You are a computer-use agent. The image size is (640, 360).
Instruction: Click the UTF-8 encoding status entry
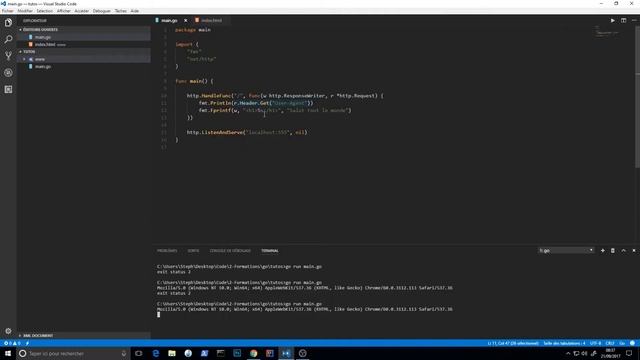point(596,343)
